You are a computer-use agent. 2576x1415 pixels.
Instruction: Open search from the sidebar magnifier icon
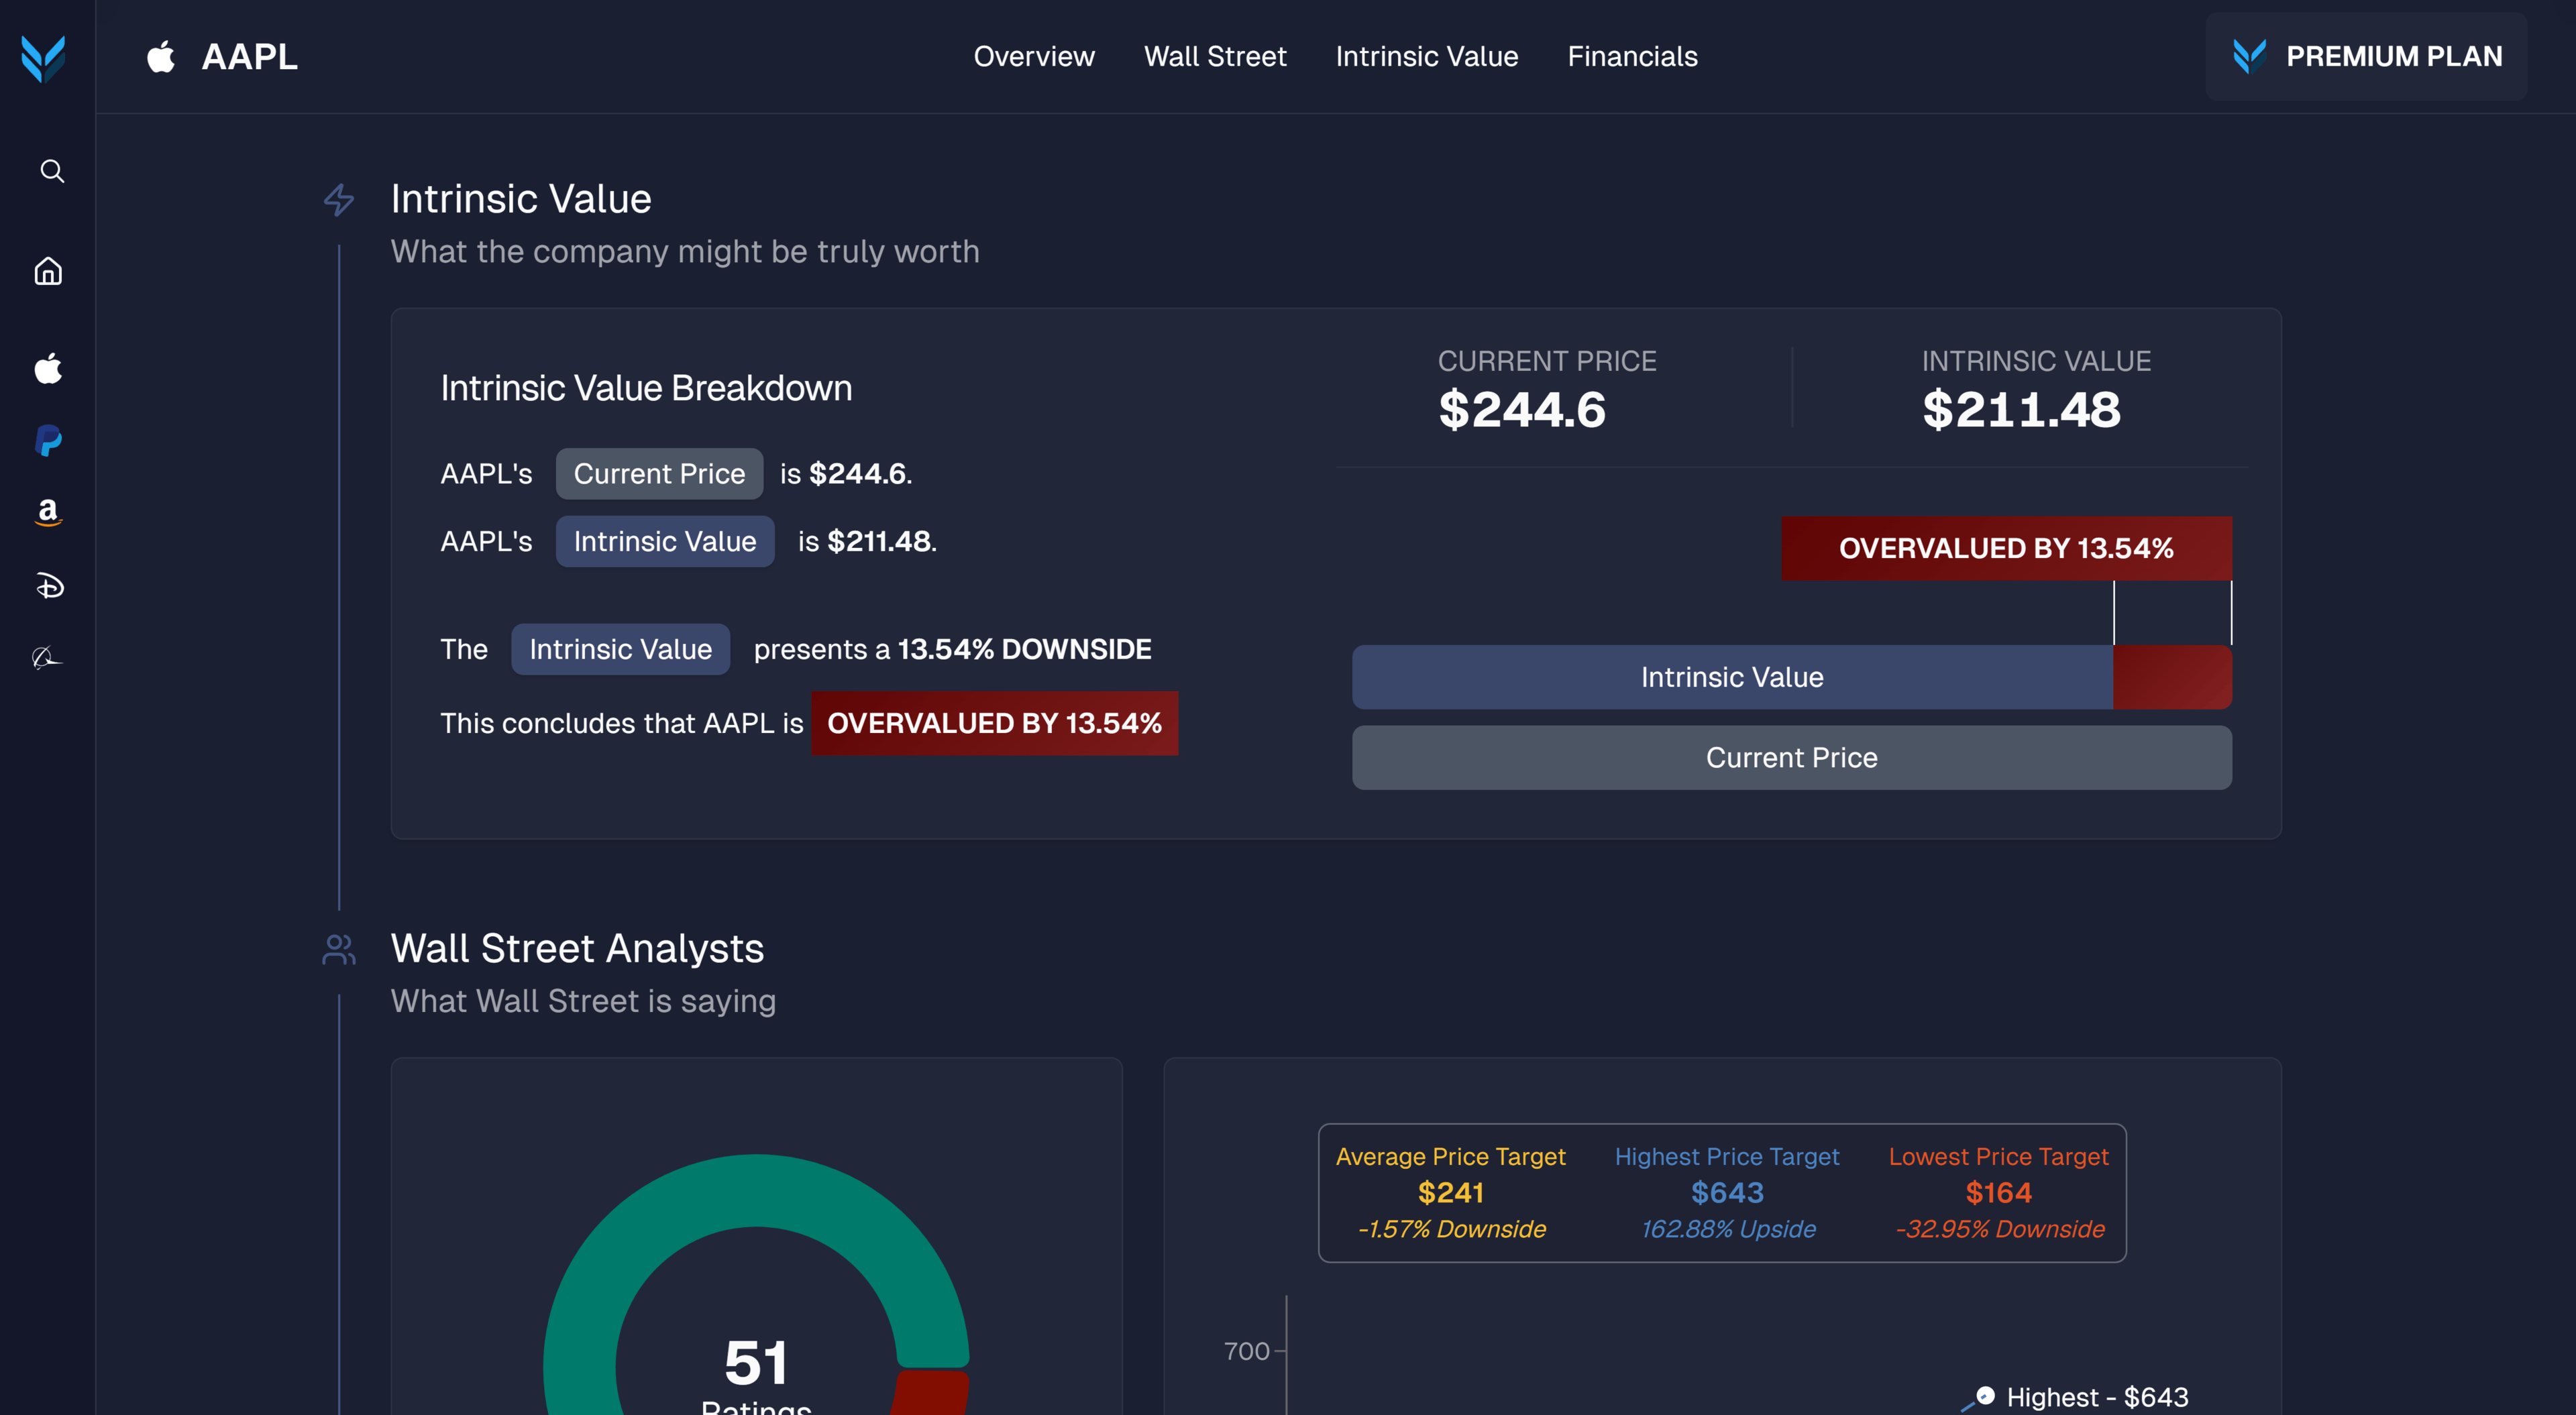[52, 171]
